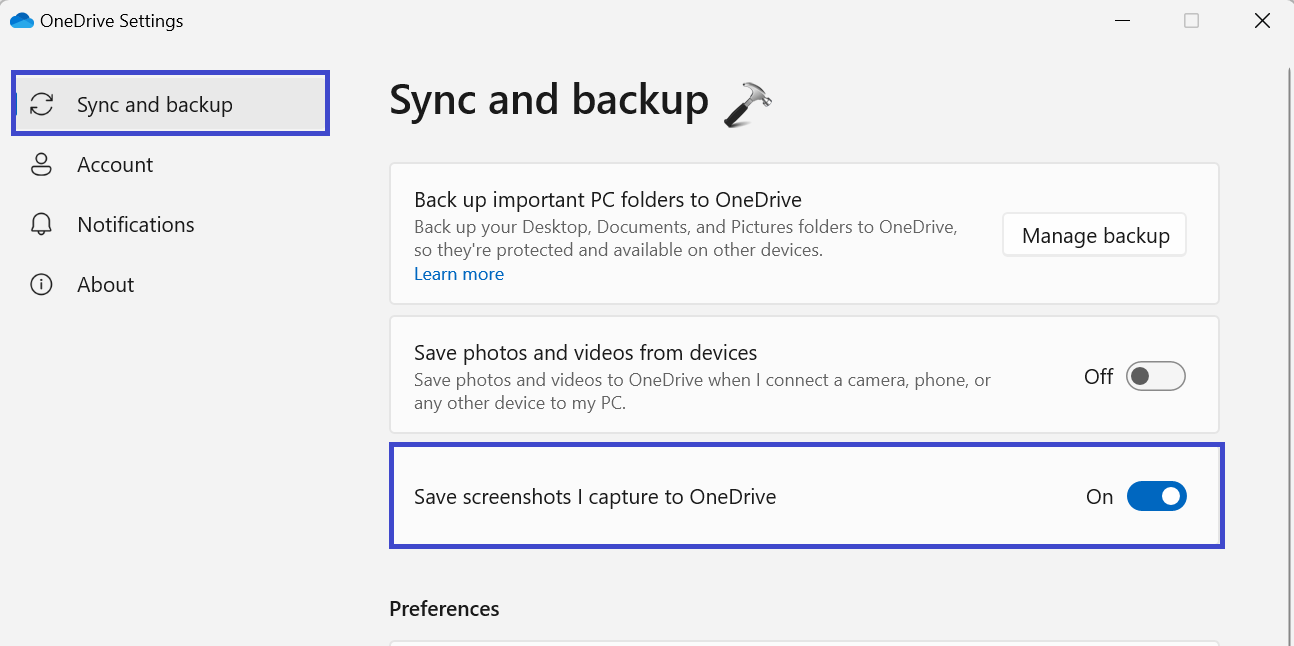Click the About info circle icon

[x=41, y=285]
